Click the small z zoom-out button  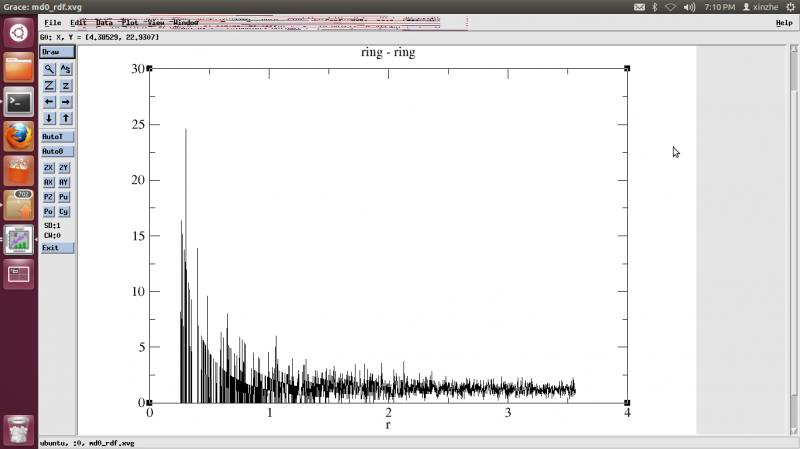pyautogui.click(x=66, y=86)
